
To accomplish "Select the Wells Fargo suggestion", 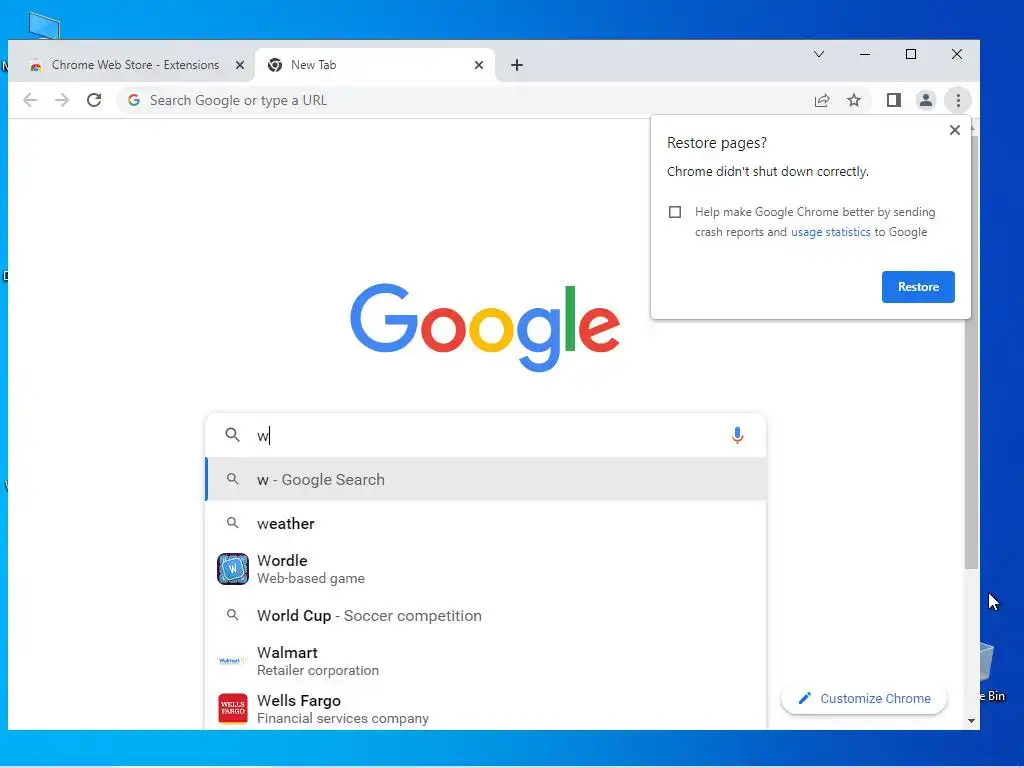I will 486,709.
